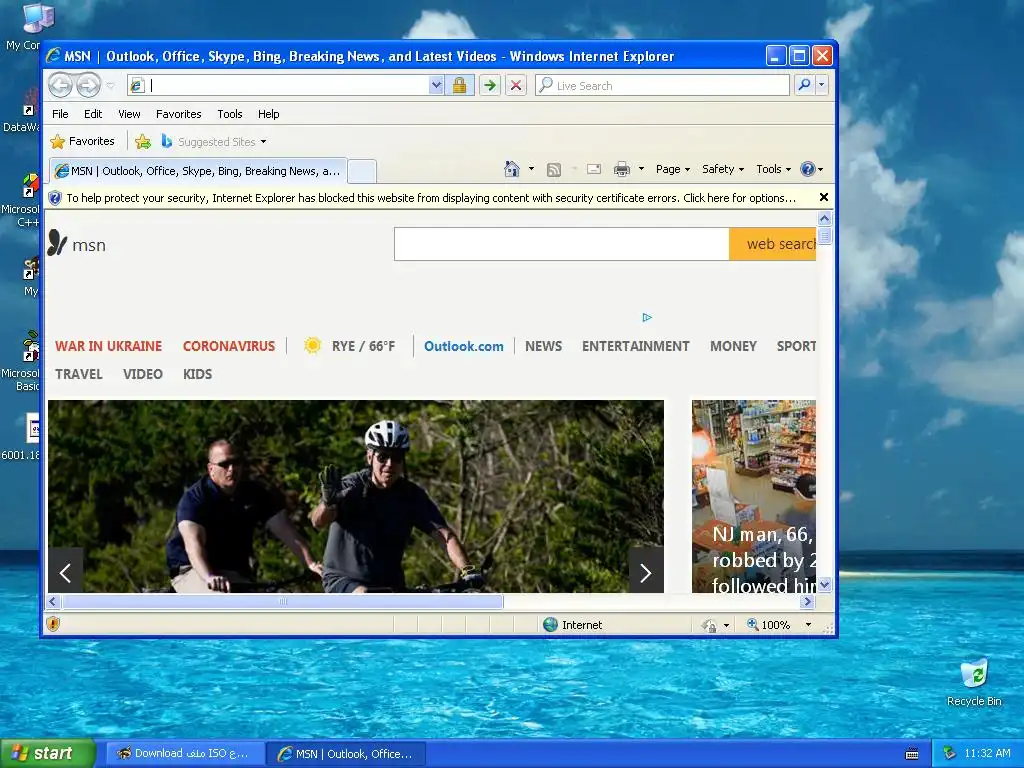Click the Read Mail envelope icon

594,169
